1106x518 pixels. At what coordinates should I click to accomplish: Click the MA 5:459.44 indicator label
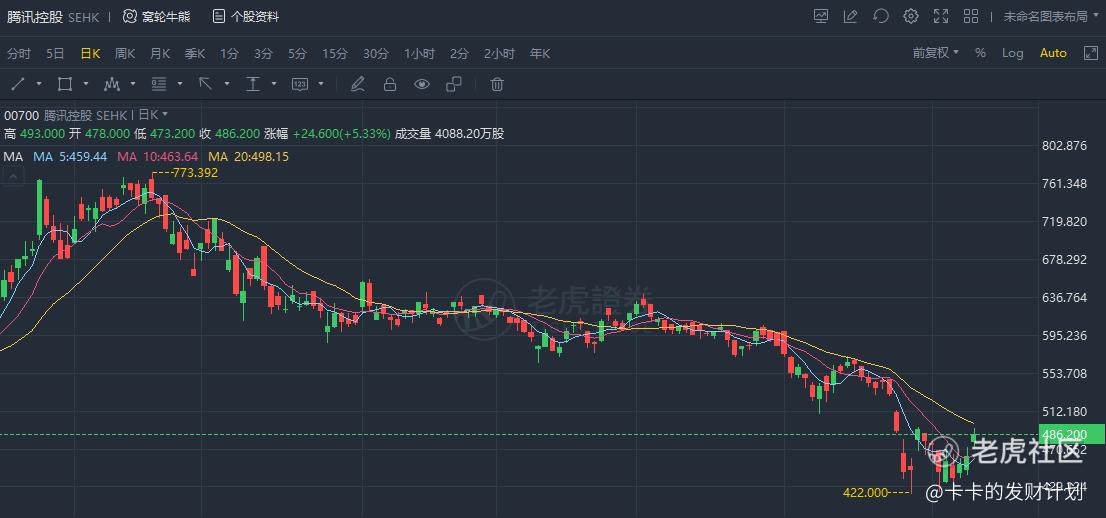(70, 157)
